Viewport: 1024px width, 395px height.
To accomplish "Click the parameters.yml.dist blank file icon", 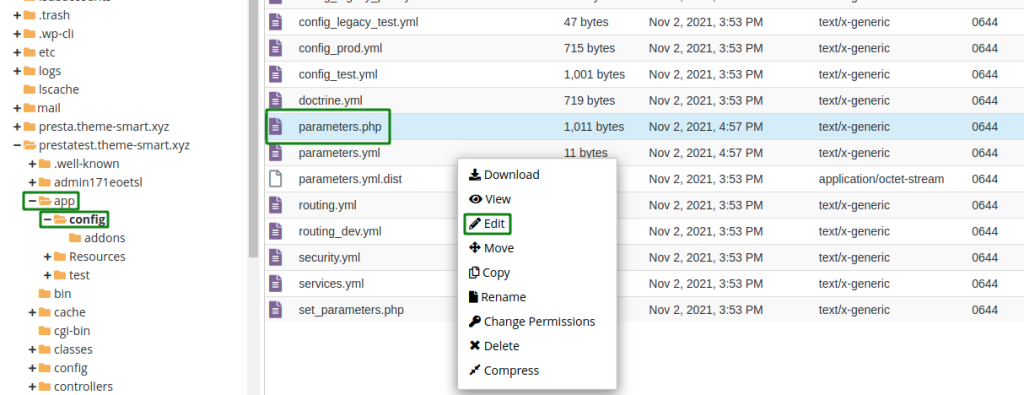I will pyautogui.click(x=276, y=178).
